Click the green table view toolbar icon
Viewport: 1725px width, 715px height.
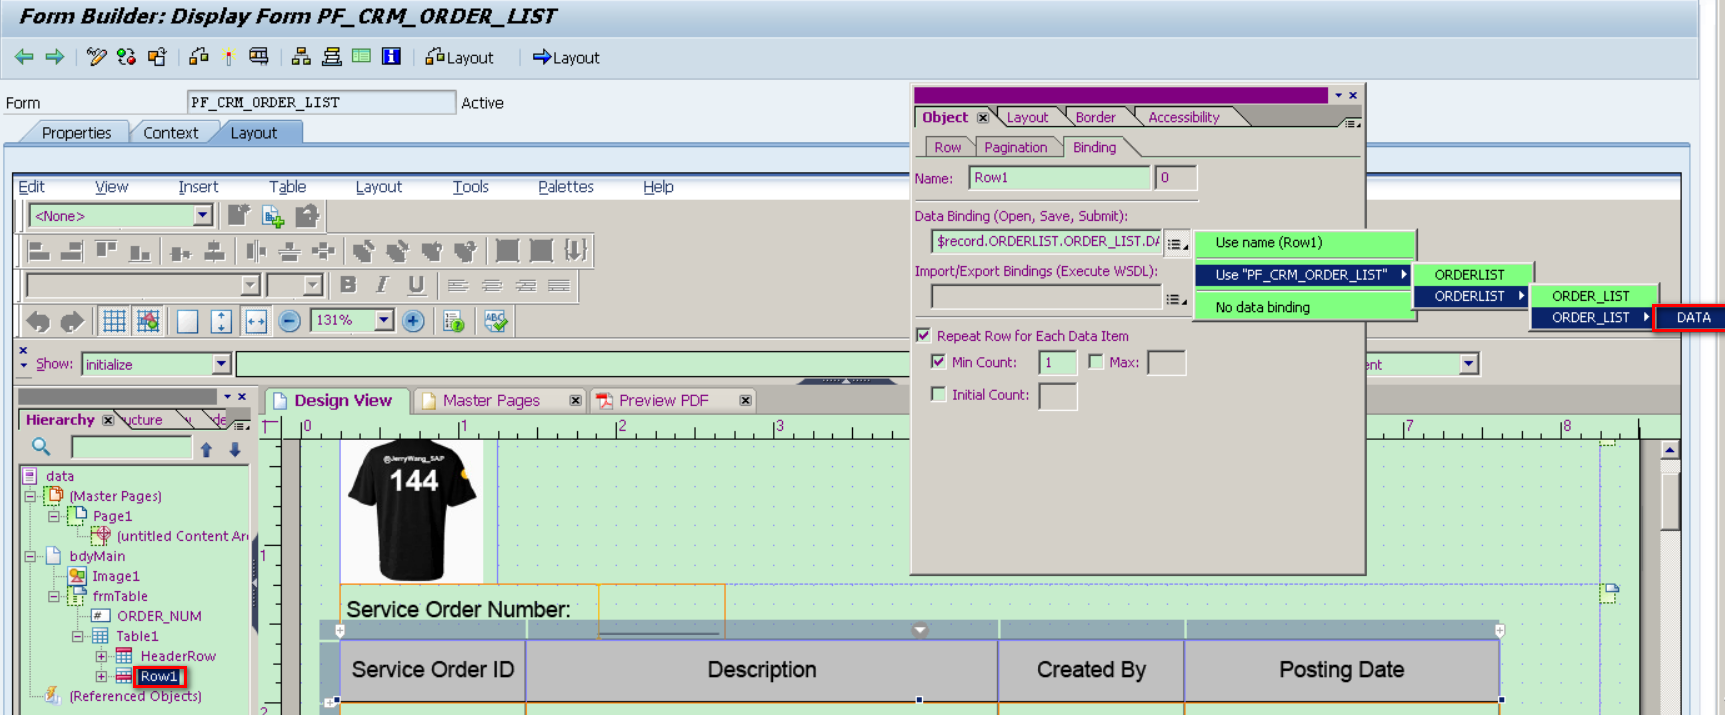click(361, 56)
